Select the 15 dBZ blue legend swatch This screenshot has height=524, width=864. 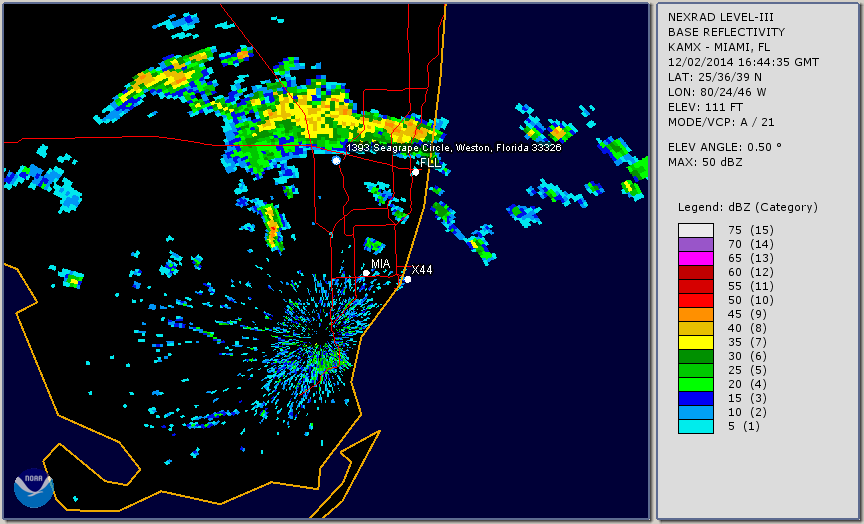click(x=696, y=398)
